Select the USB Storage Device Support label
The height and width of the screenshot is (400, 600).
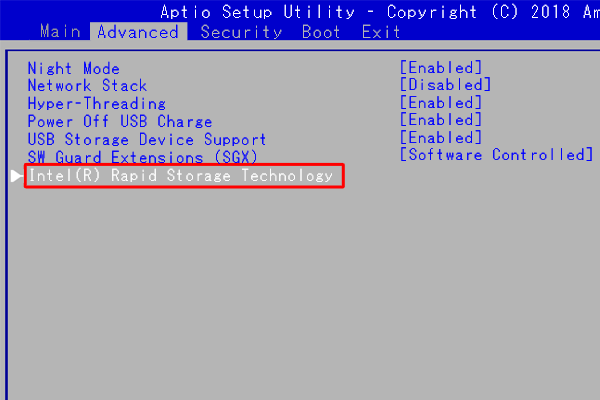tap(146, 140)
